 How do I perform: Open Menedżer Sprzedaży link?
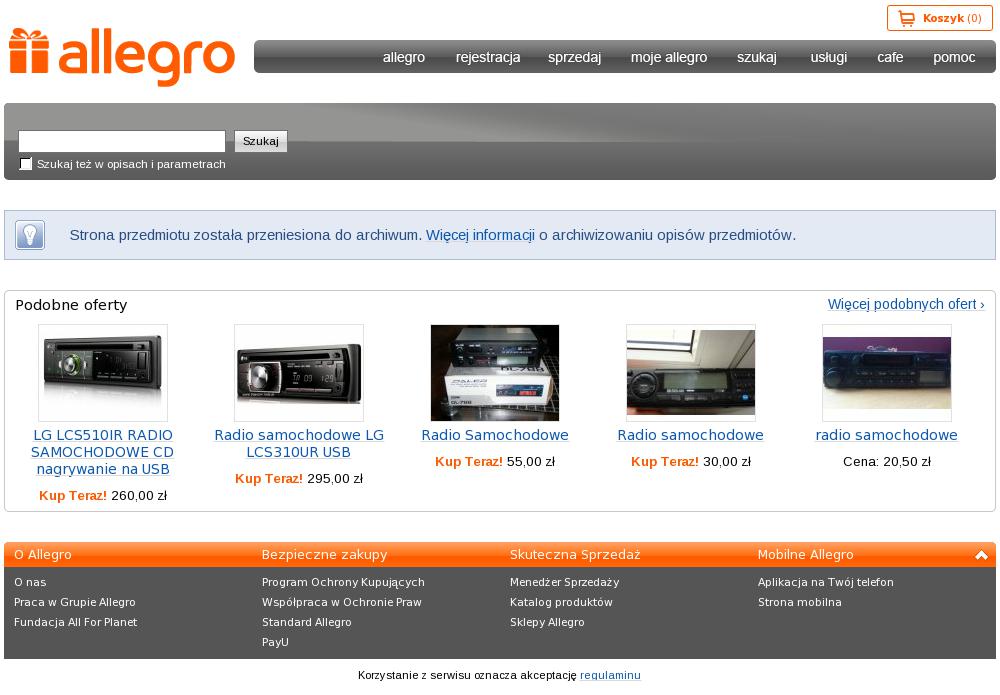tap(564, 582)
